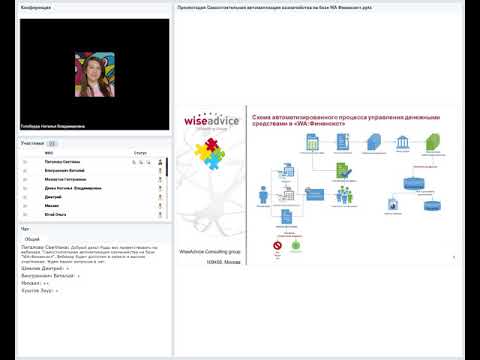The image size is (480, 360).
Task: Select participant 'Михаил' in the list
Action: pyautogui.click(x=52, y=206)
